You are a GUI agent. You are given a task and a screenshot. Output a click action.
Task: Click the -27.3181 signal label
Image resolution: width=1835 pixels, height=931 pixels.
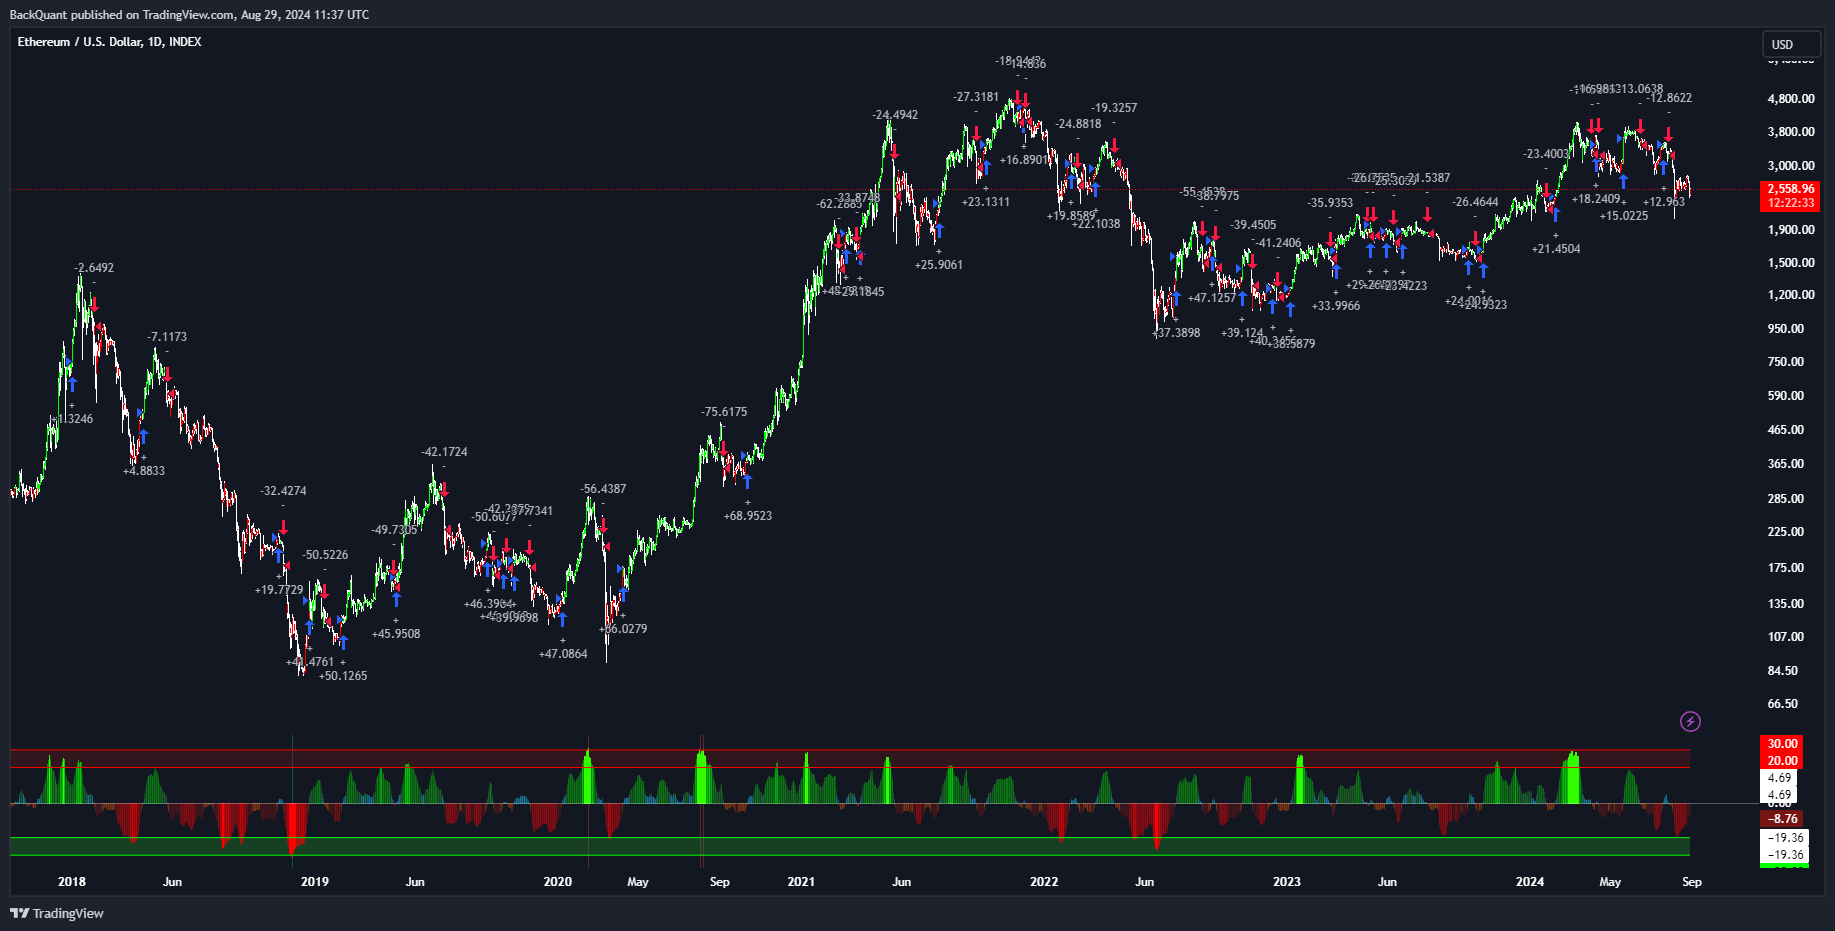coord(976,97)
